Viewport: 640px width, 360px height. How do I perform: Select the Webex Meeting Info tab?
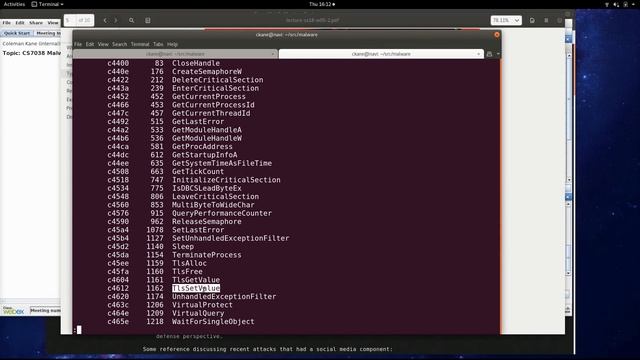(48, 33)
